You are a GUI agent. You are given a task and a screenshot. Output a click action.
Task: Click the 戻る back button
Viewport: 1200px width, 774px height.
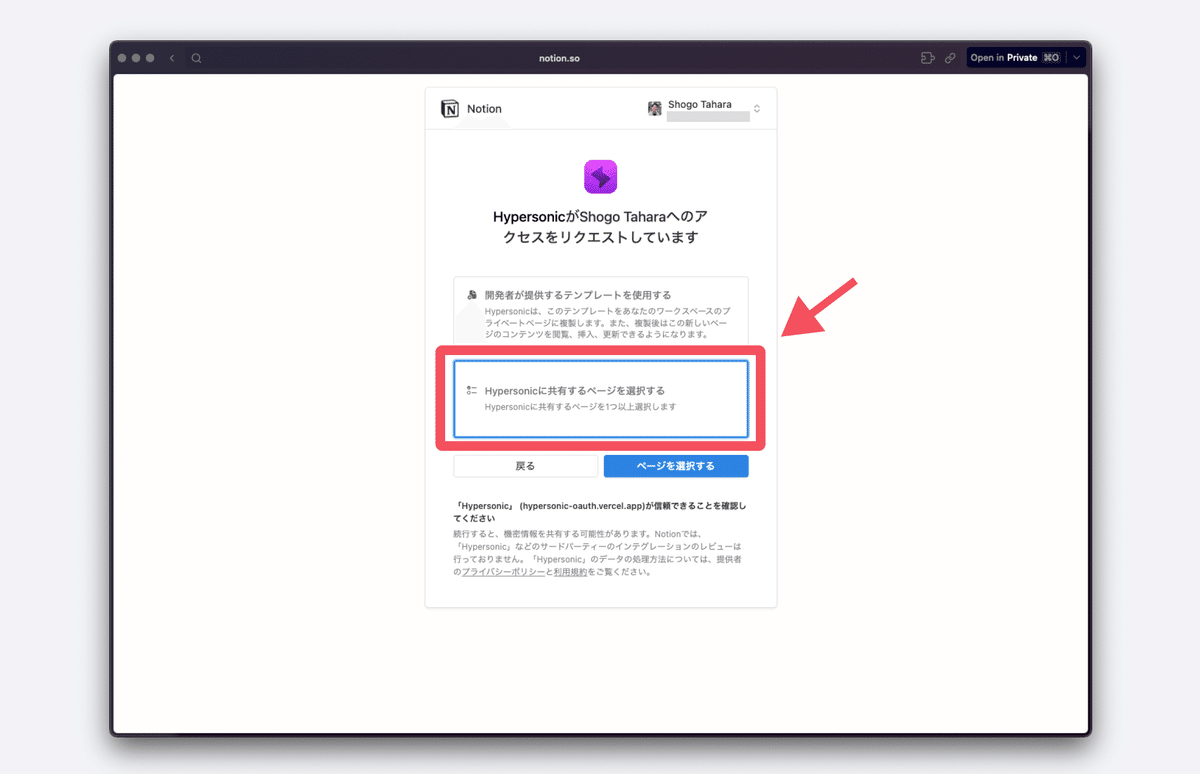pos(526,466)
